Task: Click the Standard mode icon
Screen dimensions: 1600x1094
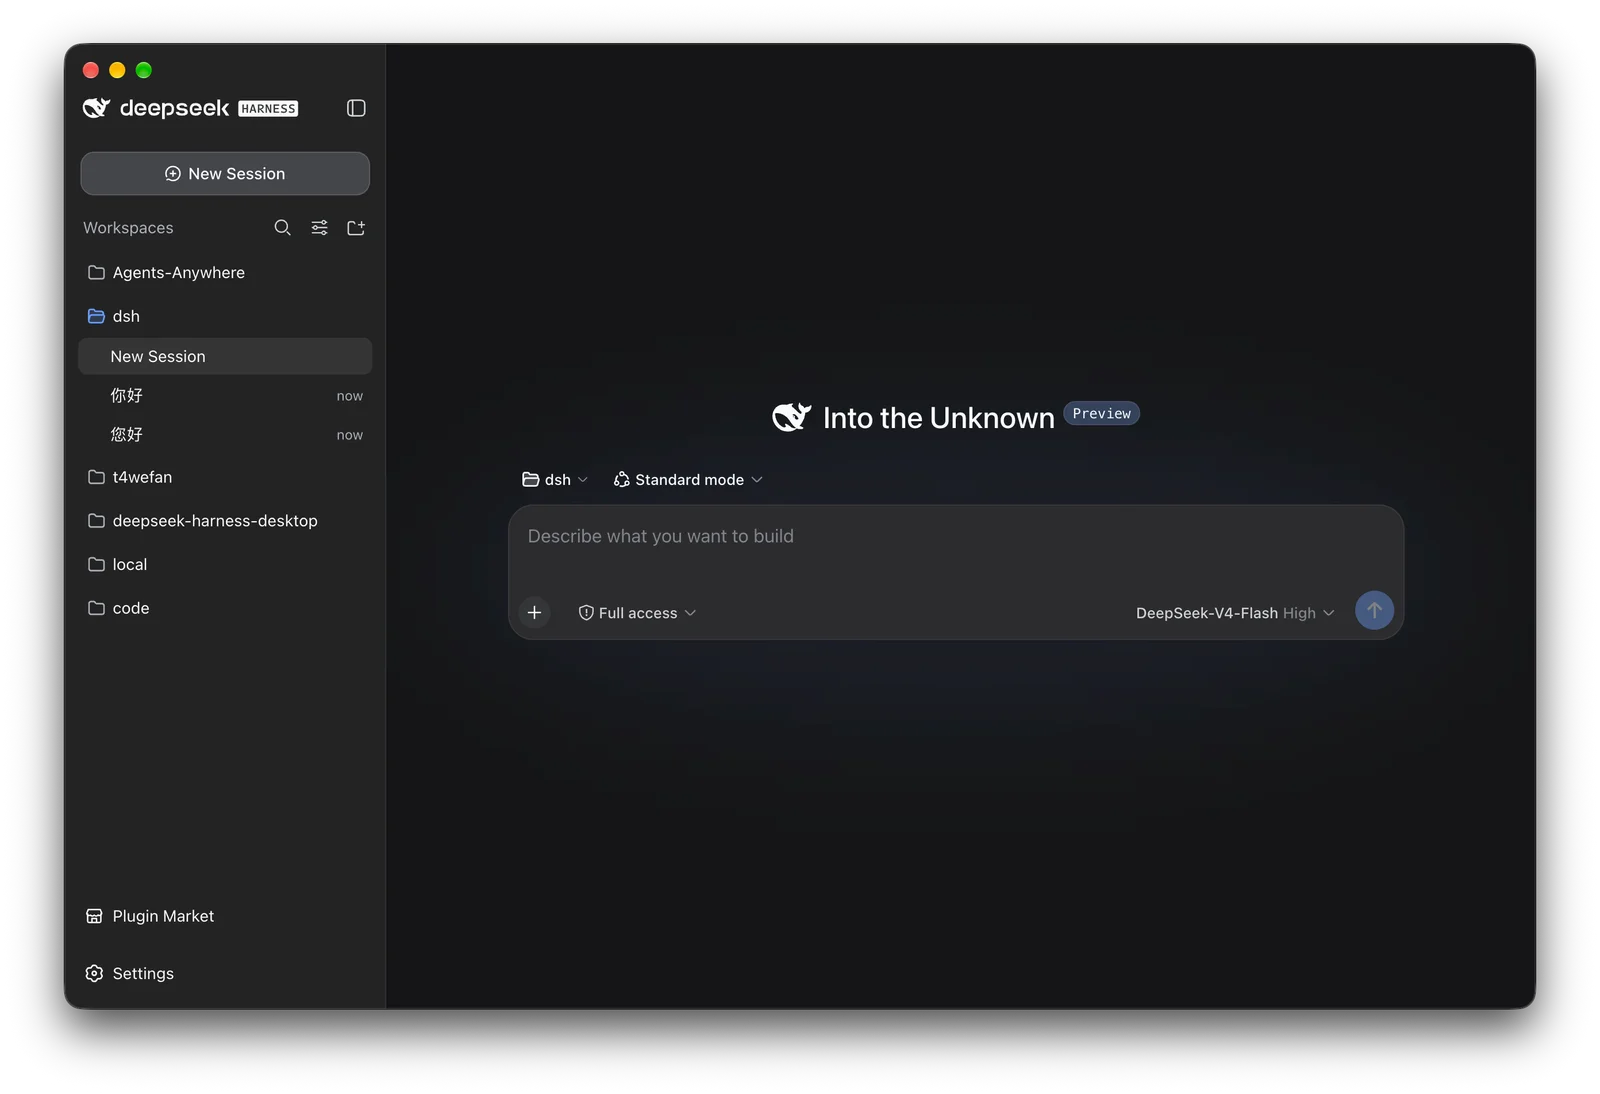Action: point(621,480)
